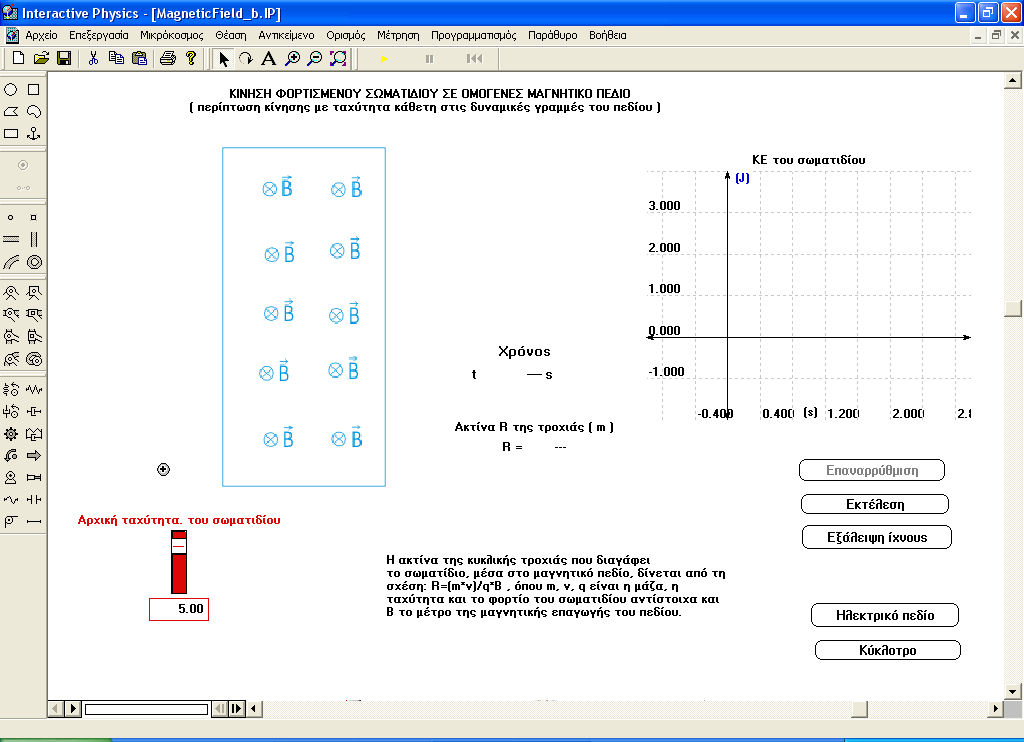Open the Κύκλοτρο simulation button
The height and width of the screenshot is (742, 1024).
[888, 651]
